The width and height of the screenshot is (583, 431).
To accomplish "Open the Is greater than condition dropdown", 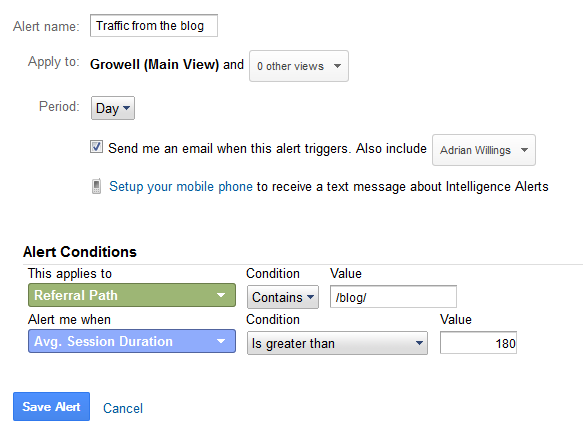I will [x=337, y=343].
